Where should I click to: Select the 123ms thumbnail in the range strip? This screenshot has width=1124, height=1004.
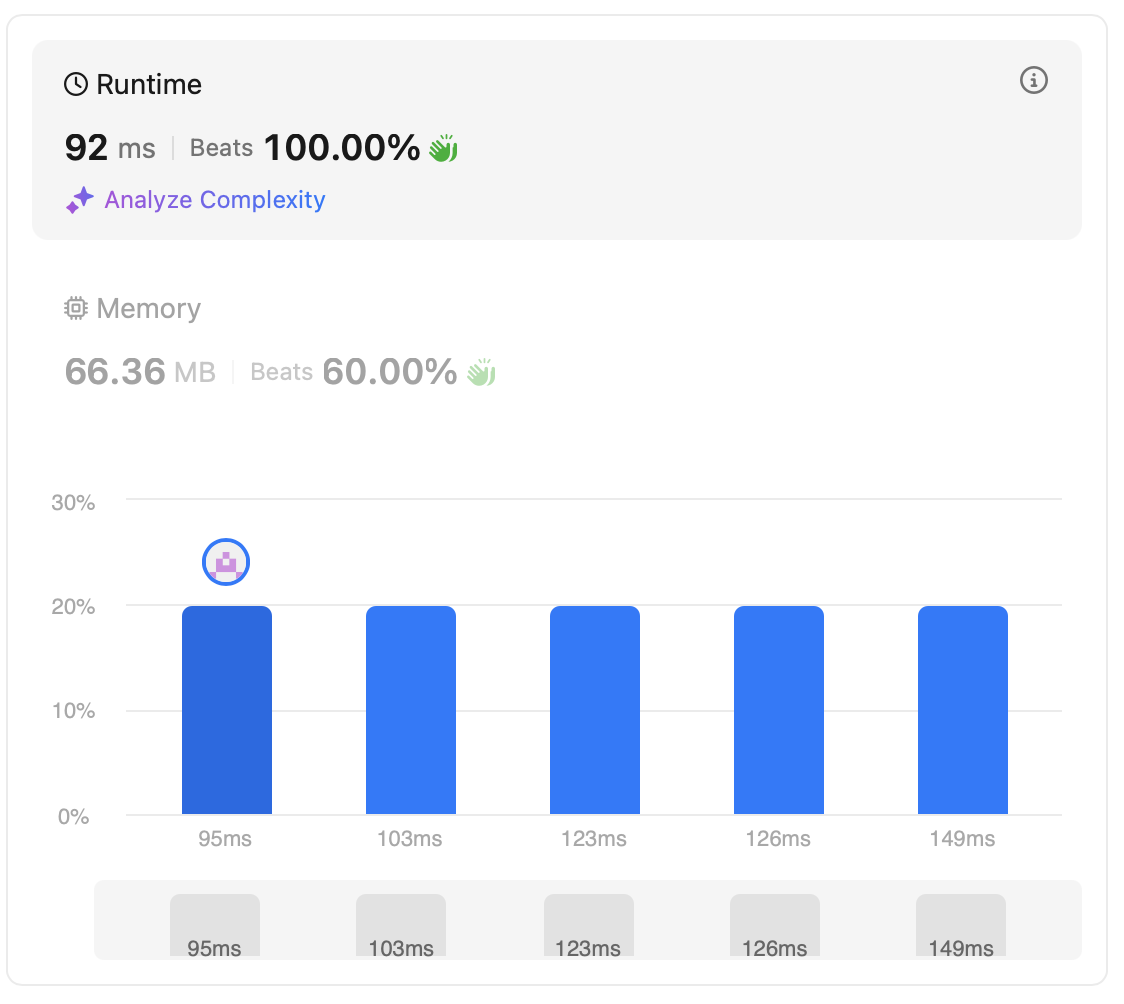point(588,925)
